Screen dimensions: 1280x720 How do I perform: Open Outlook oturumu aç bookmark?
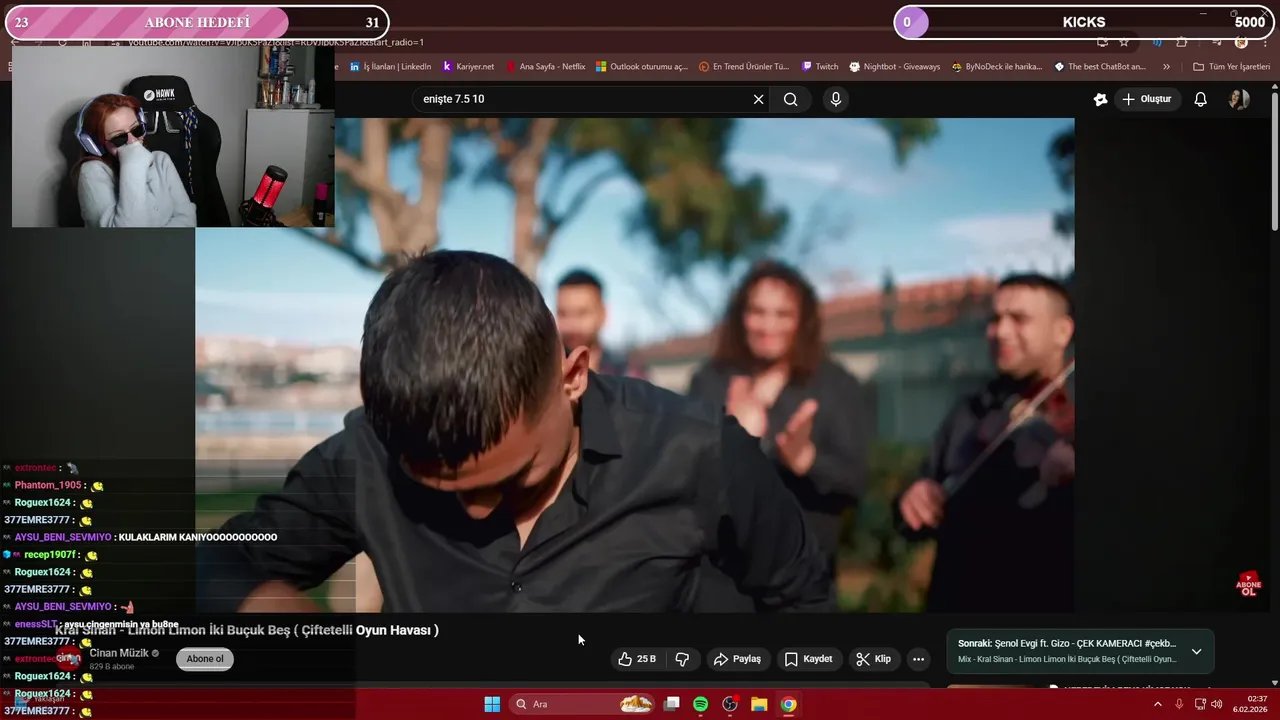[x=642, y=67]
